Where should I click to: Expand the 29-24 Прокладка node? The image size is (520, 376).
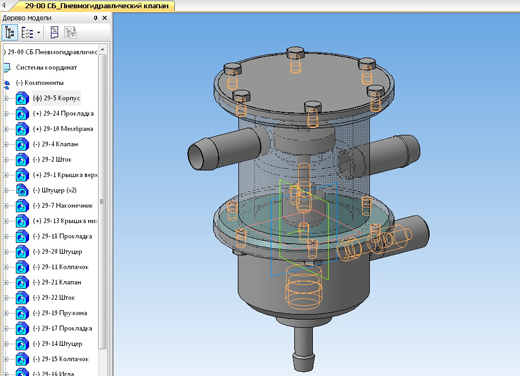tap(6, 114)
